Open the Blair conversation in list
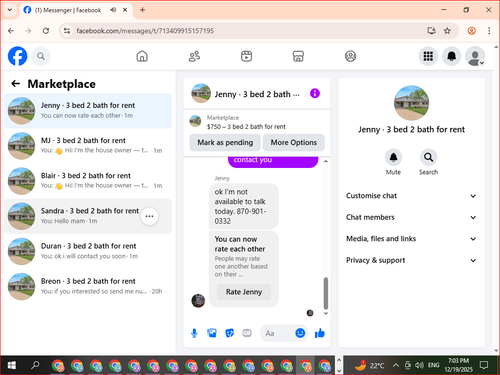The height and width of the screenshot is (375, 500). [88, 181]
